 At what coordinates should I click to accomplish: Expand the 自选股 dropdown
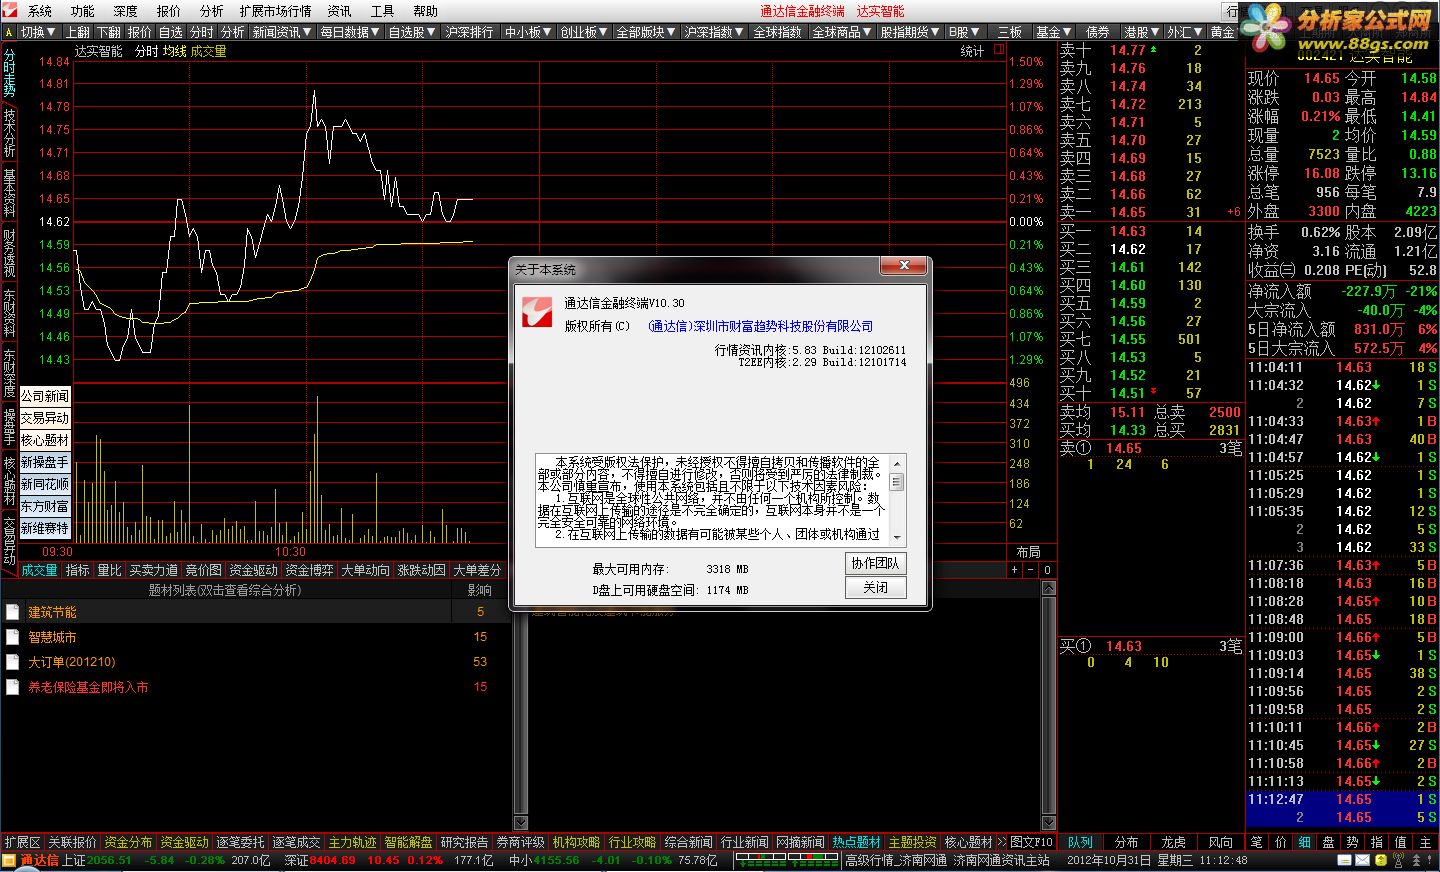point(412,32)
